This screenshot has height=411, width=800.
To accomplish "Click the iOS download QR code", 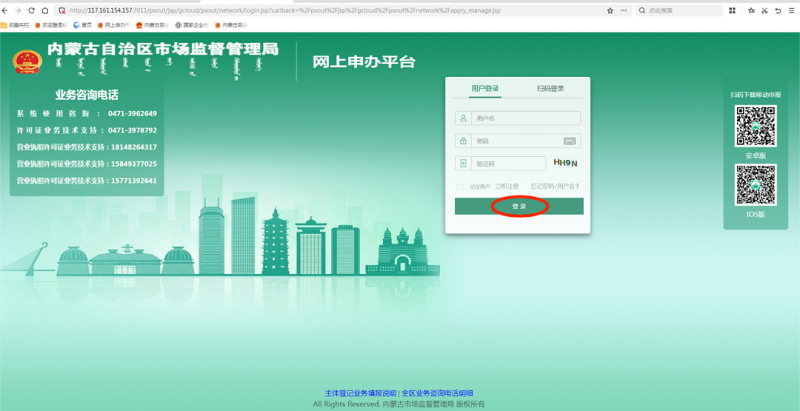I will click(x=756, y=185).
